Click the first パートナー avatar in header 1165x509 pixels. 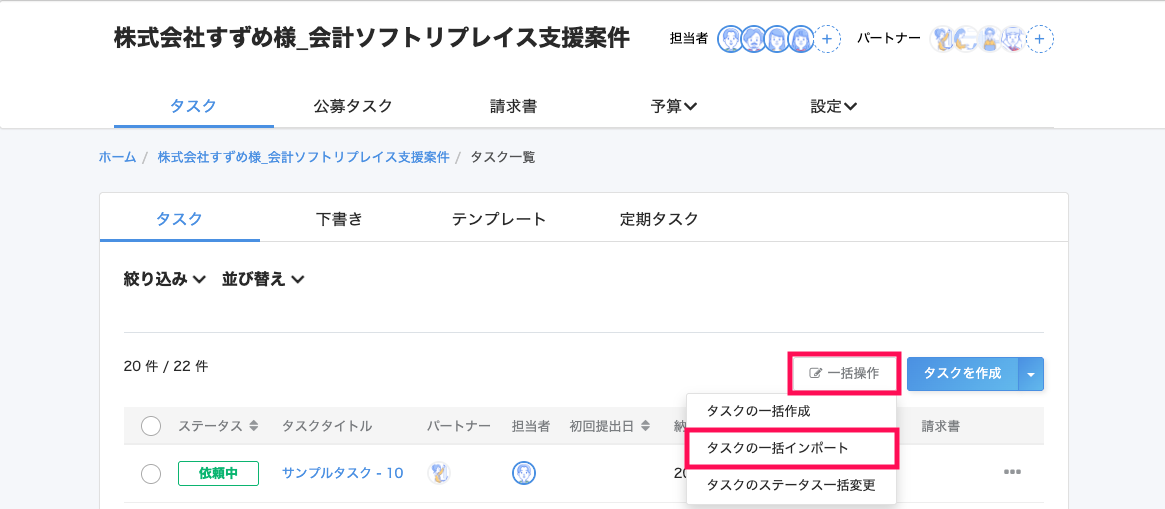click(x=944, y=39)
